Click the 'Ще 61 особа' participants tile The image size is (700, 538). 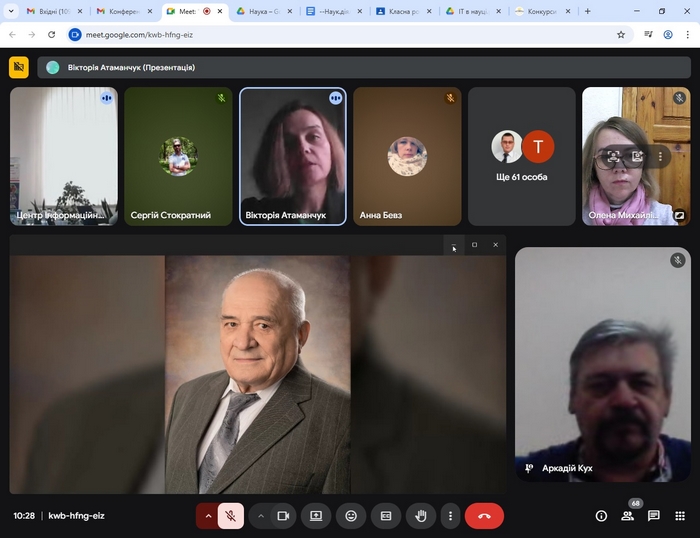pos(522,155)
